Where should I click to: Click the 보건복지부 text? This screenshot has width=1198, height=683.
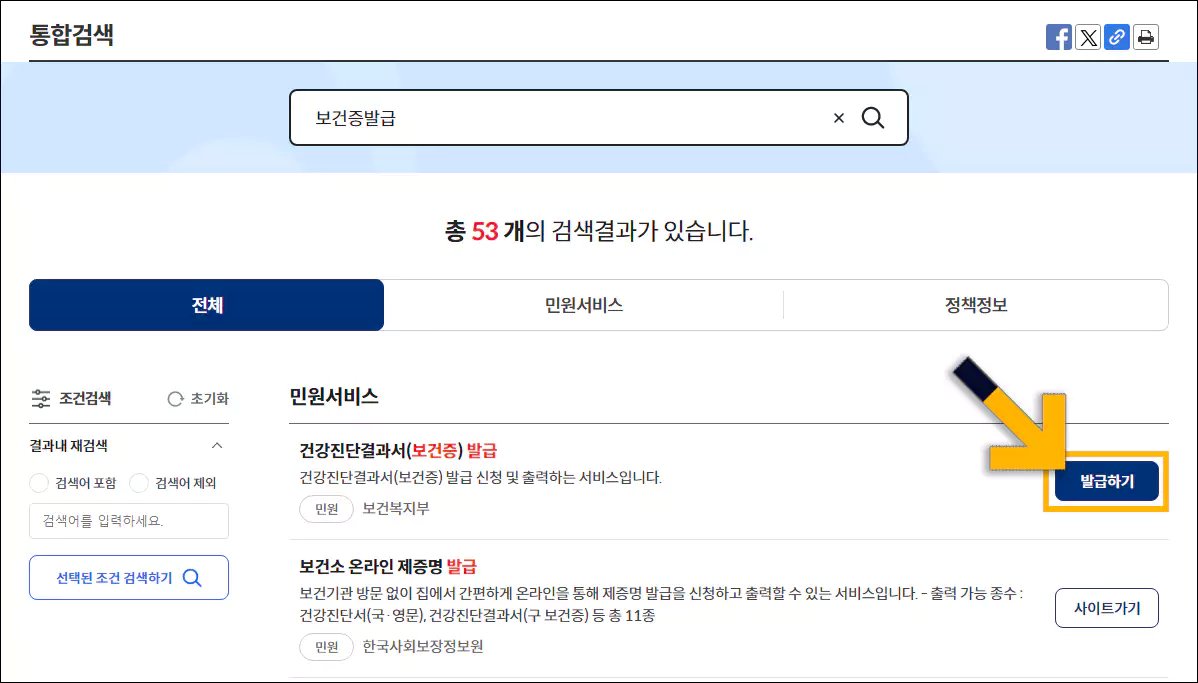(396, 509)
